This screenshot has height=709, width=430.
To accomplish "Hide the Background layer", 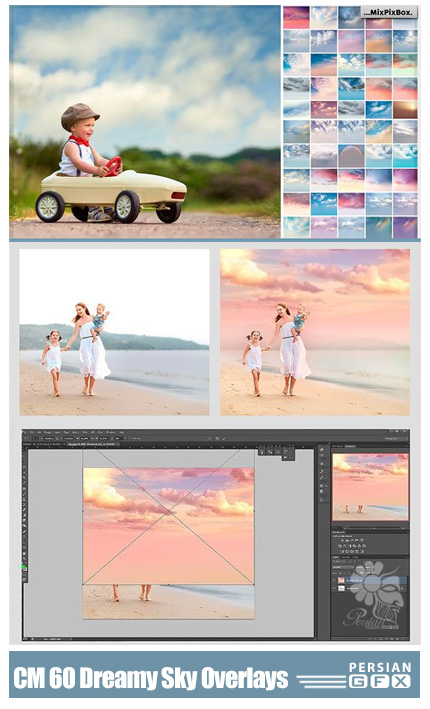I will click(x=334, y=588).
